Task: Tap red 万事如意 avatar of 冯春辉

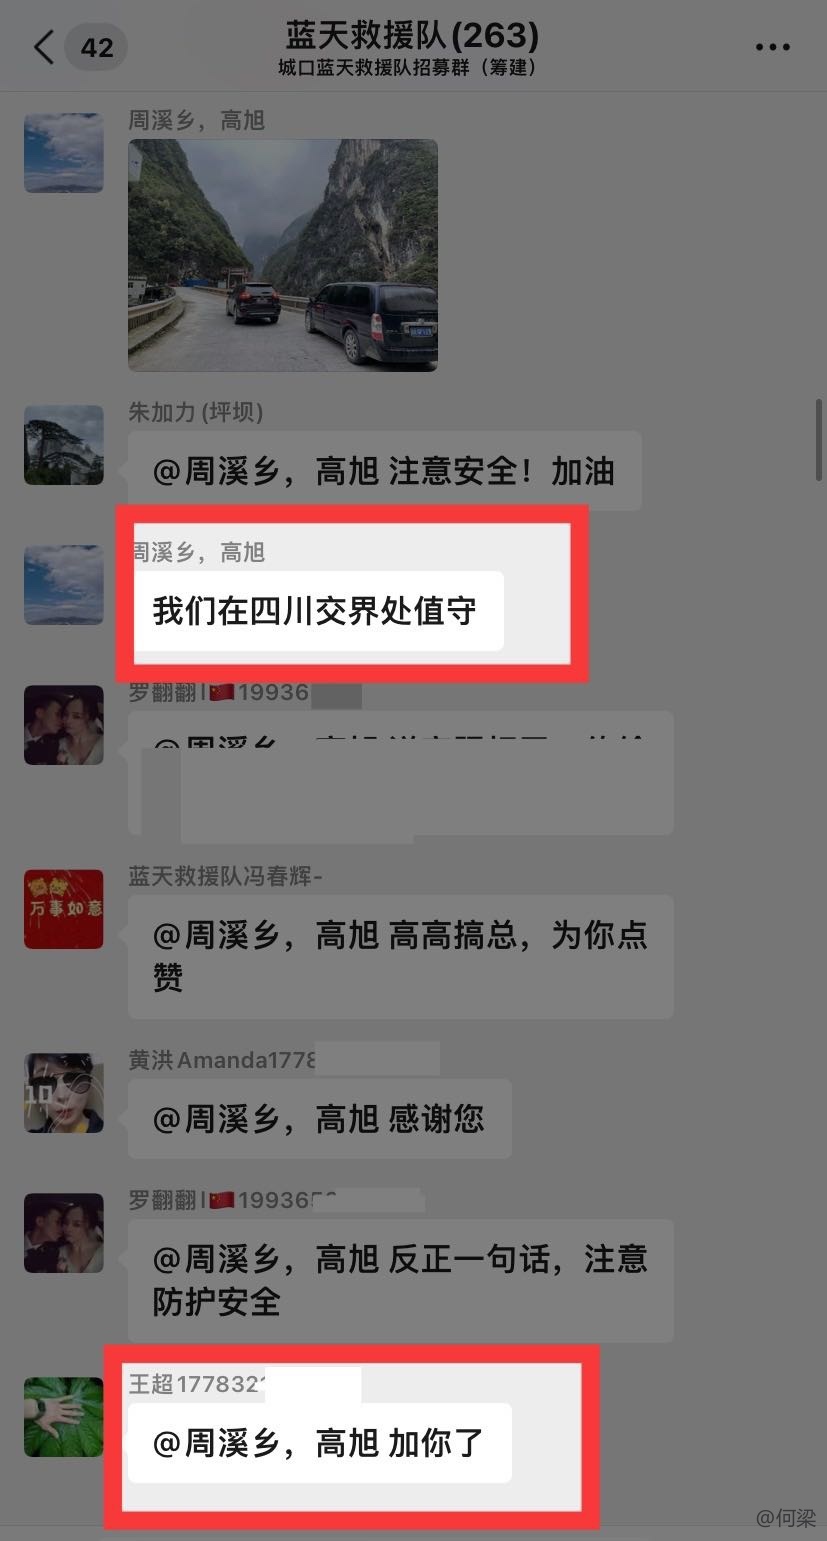Action: coord(64,909)
